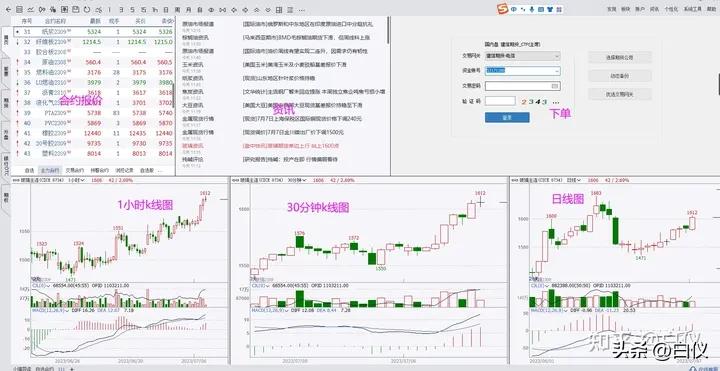Click the refresh circular arrow icon
This screenshot has width=720, height=371.
[87, 10]
